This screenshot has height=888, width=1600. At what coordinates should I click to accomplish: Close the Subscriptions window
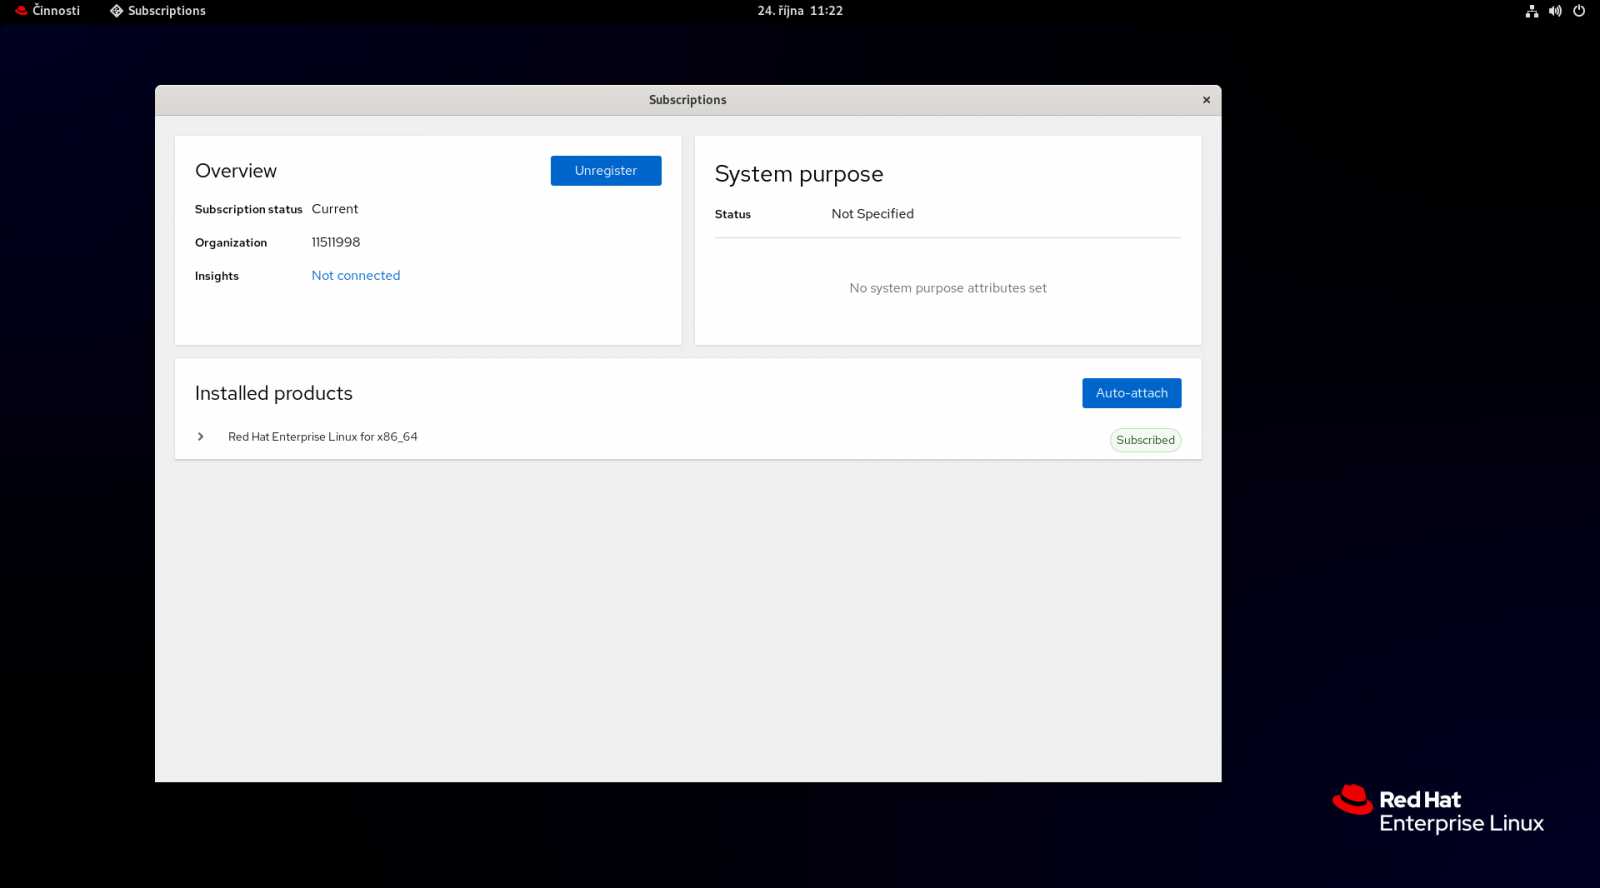click(1206, 100)
